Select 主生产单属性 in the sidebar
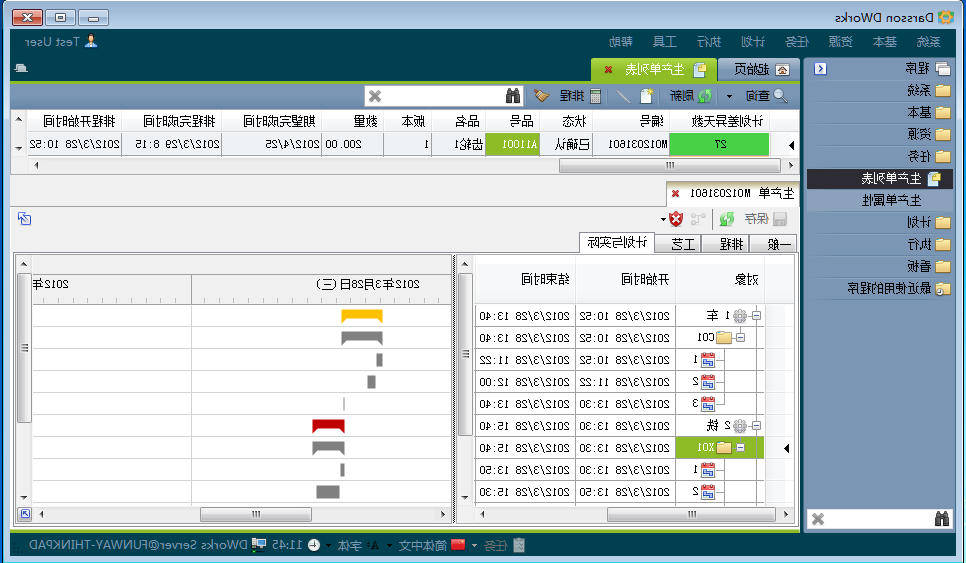 [884, 200]
